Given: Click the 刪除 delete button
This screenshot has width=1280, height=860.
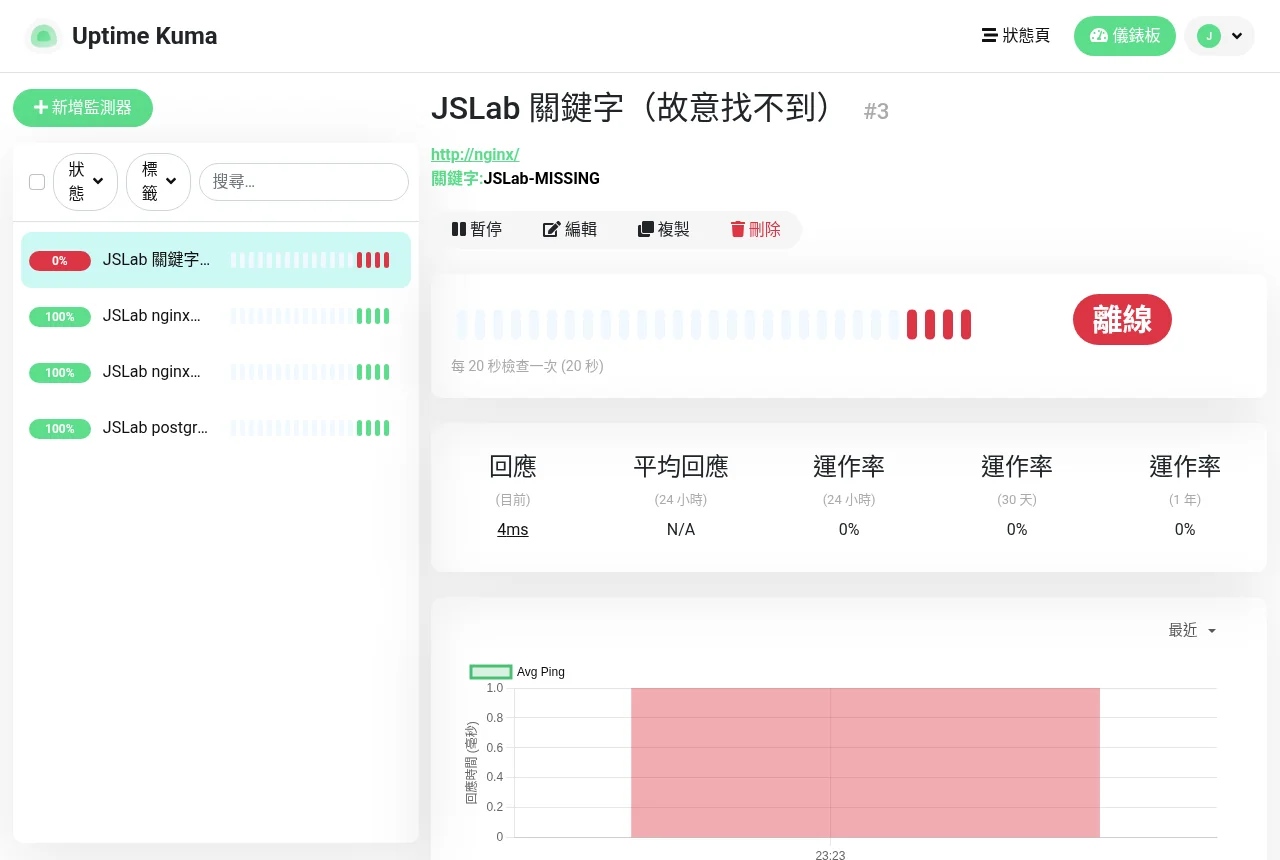Looking at the screenshot, I should click(756, 229).
